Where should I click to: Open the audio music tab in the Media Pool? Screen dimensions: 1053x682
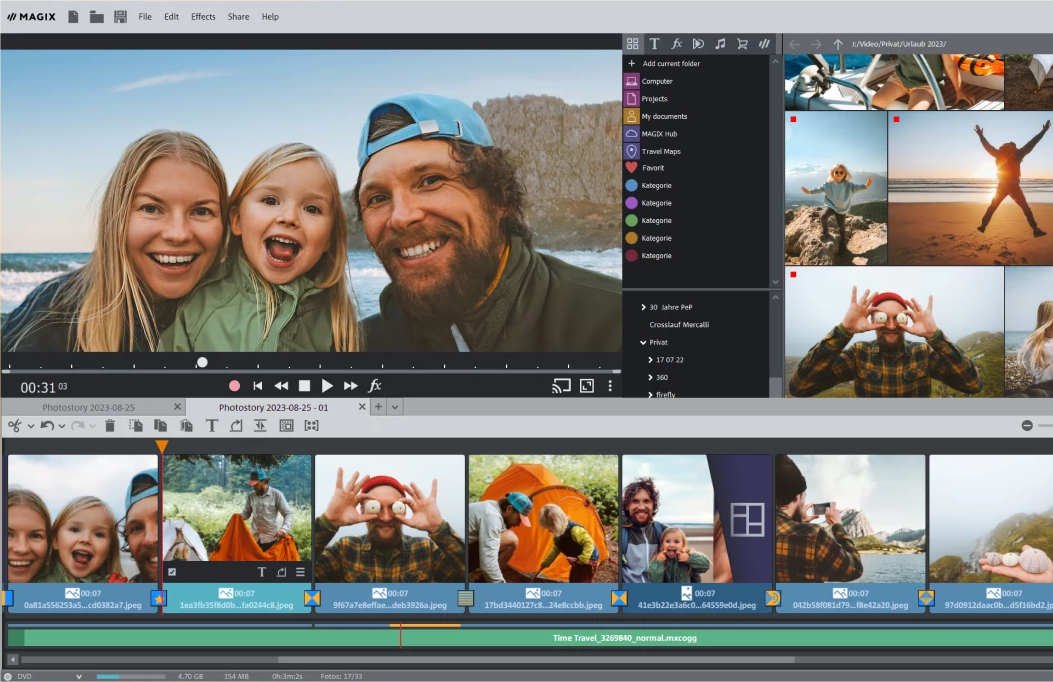[x=720, y=44]
